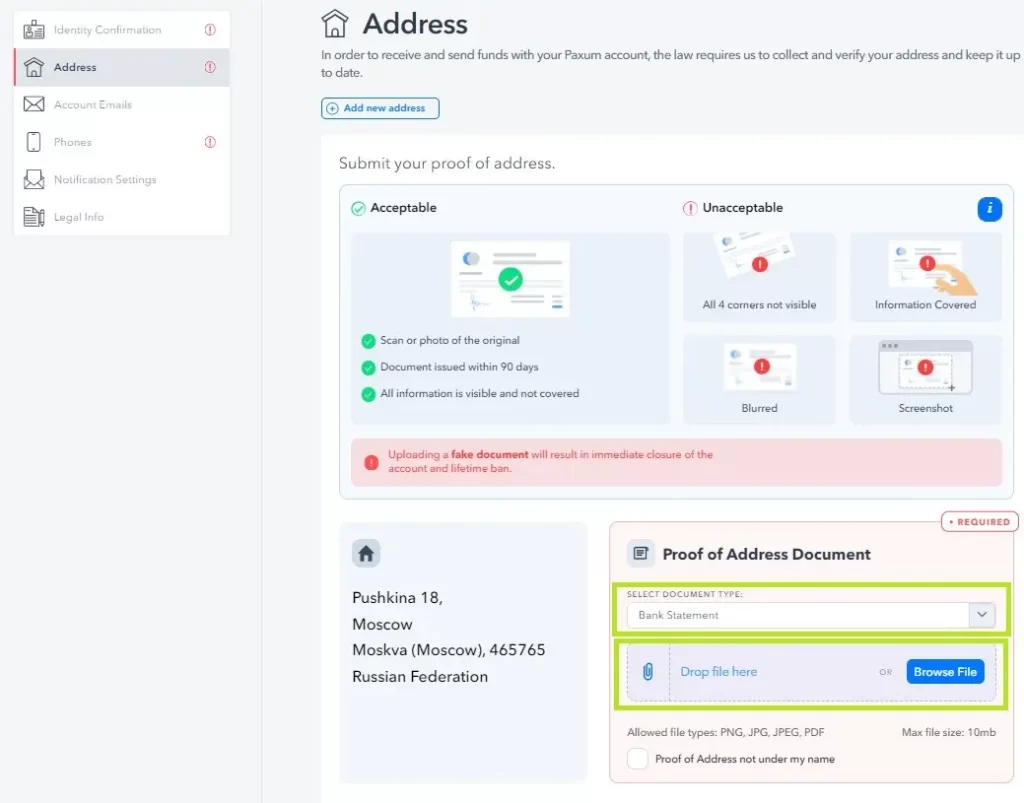The image size is (1024, 803).
Task: Open Notification Settings in sidebar
Action: click(x=121, y=180)
